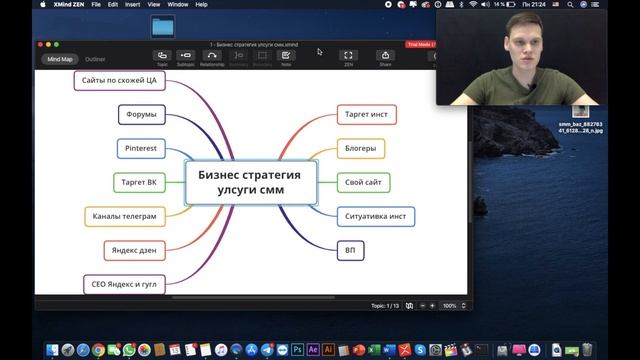Open Calendar from the Dock

[x=175, y=350]
